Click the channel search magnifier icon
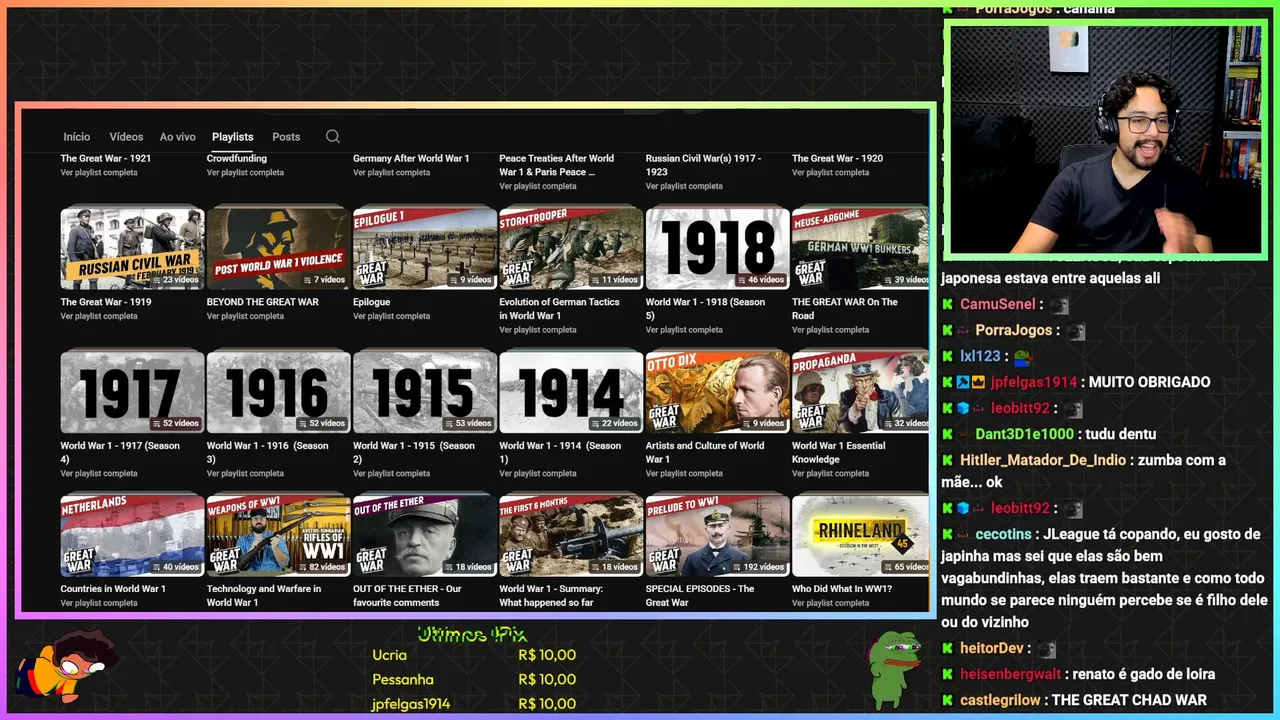 click(333, 137)
